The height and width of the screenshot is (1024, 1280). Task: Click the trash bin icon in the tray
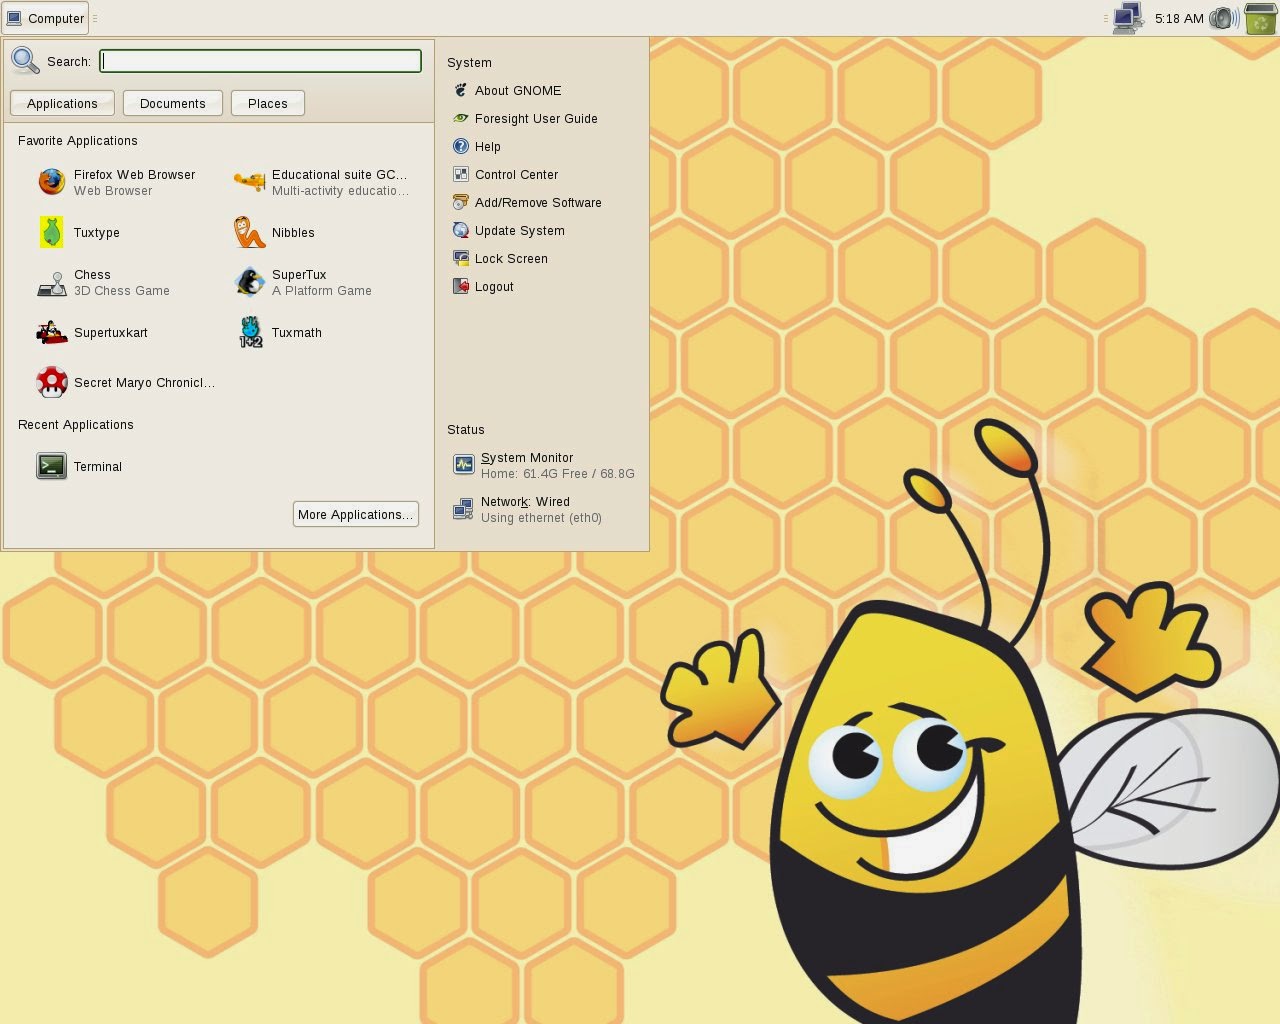point(1259,18)
